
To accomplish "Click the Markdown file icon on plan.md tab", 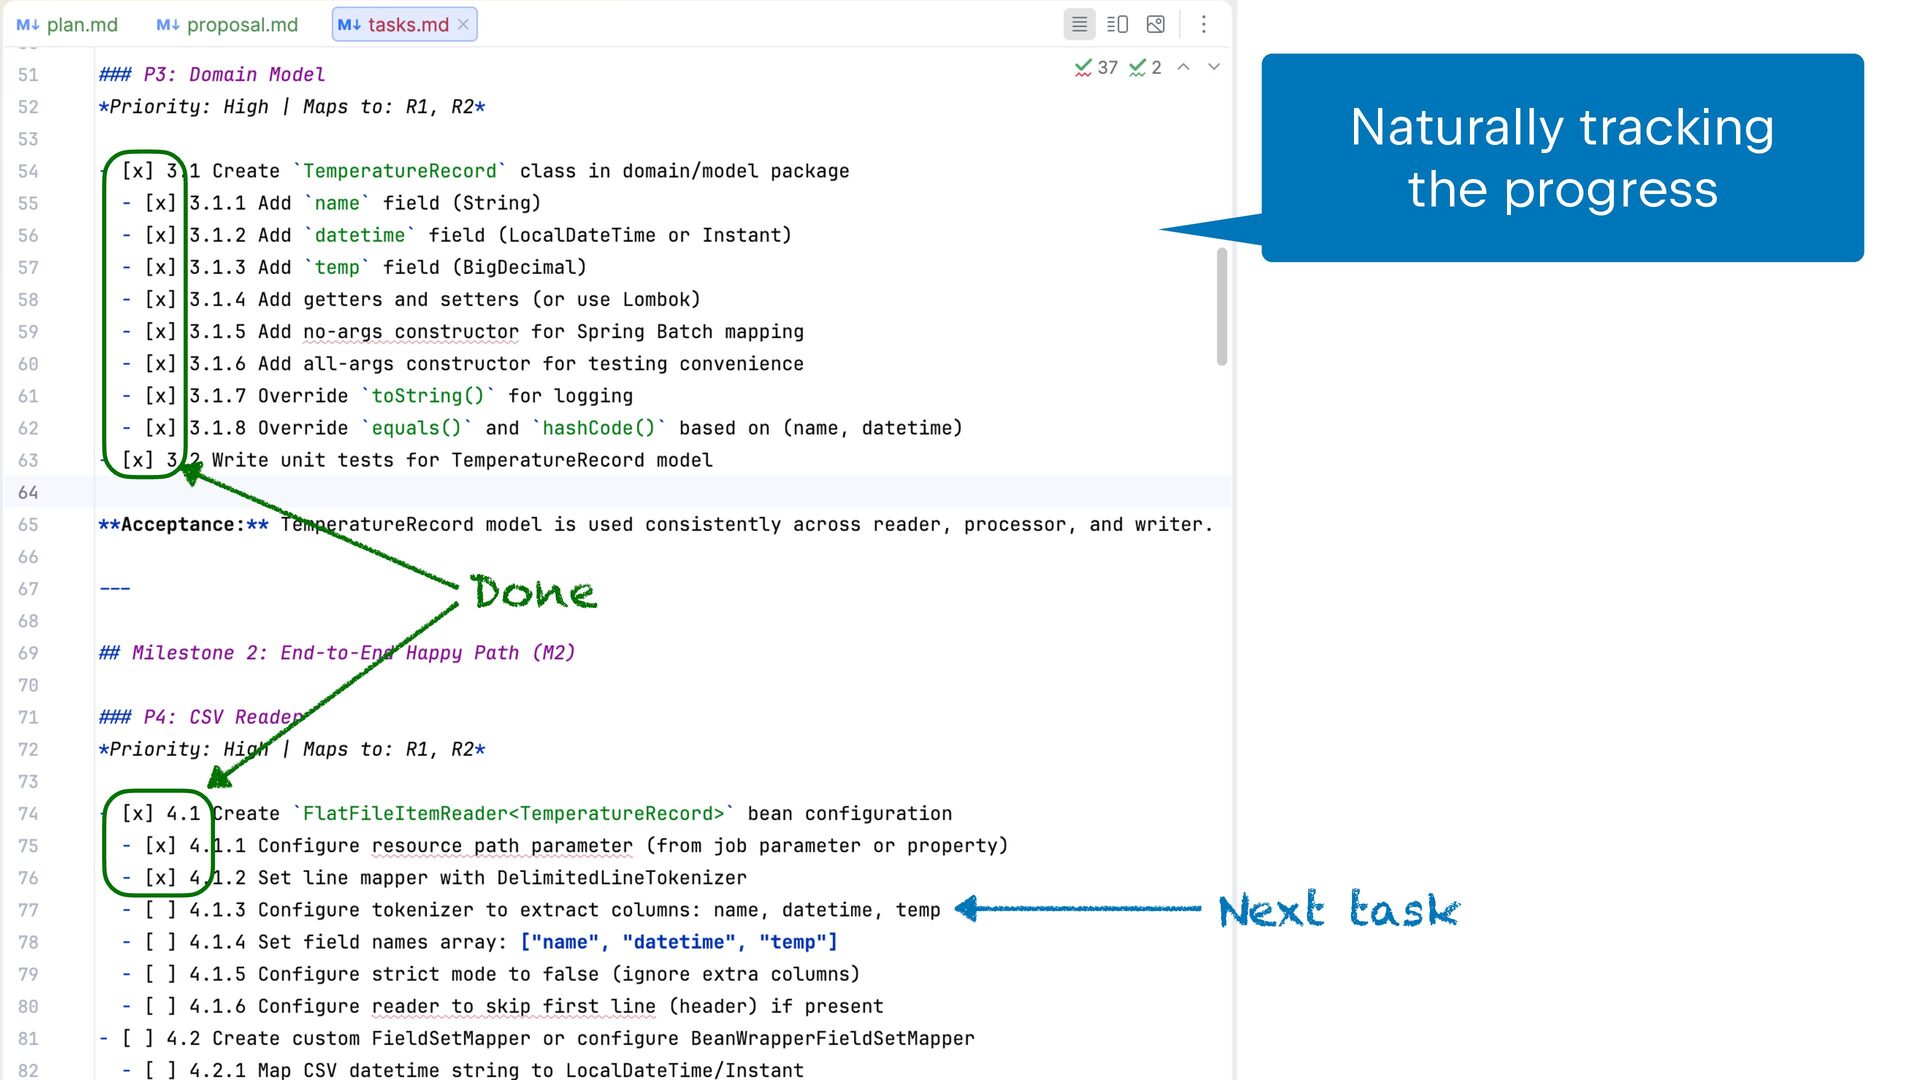I will pyautogui.click(x=27, y=25).
